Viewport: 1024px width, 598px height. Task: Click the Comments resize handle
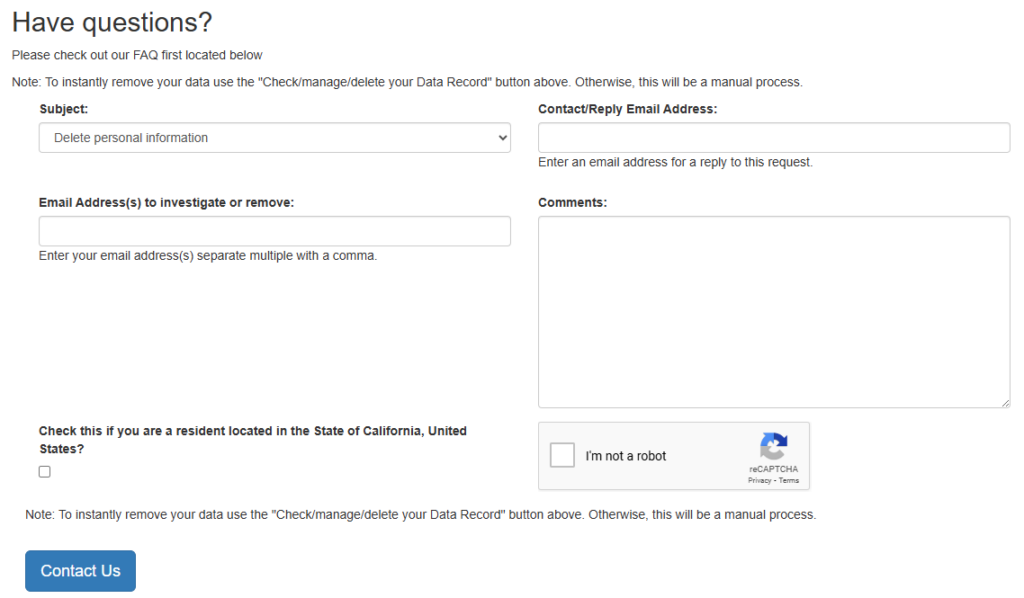tap(1006, 404)
